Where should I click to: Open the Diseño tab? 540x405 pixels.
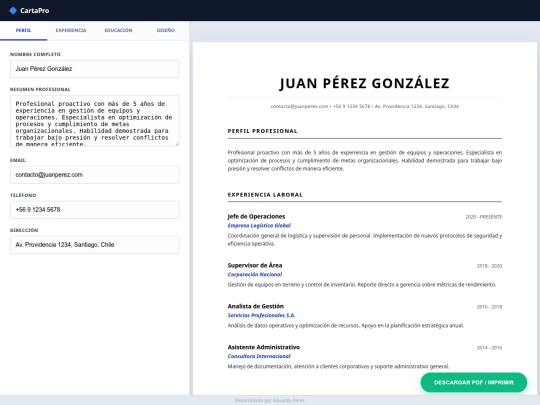click(166, 30)
